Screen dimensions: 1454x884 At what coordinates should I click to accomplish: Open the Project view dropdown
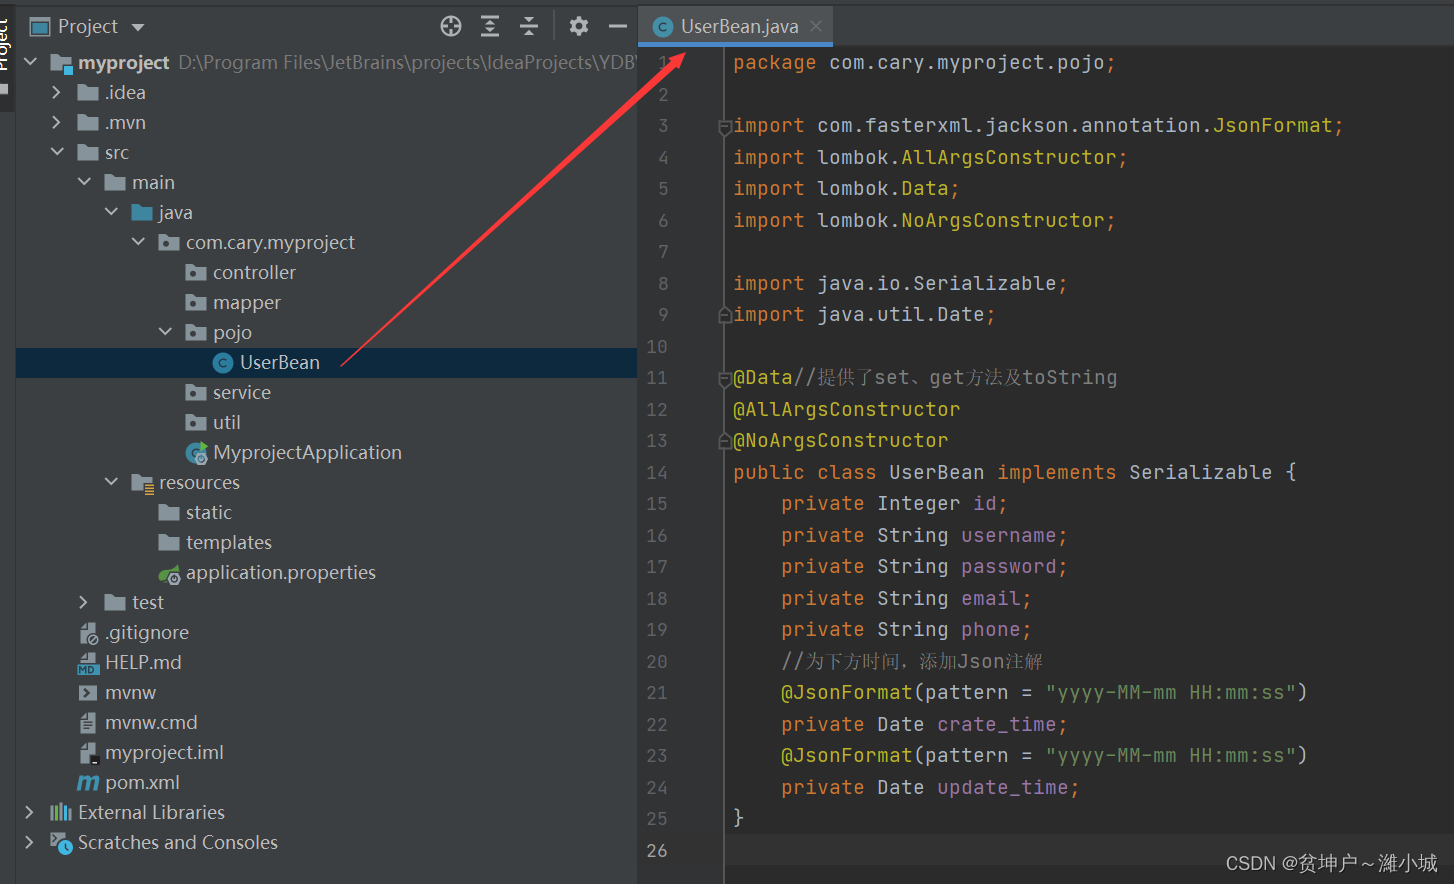pyautogui.click(x=138, y=27)
